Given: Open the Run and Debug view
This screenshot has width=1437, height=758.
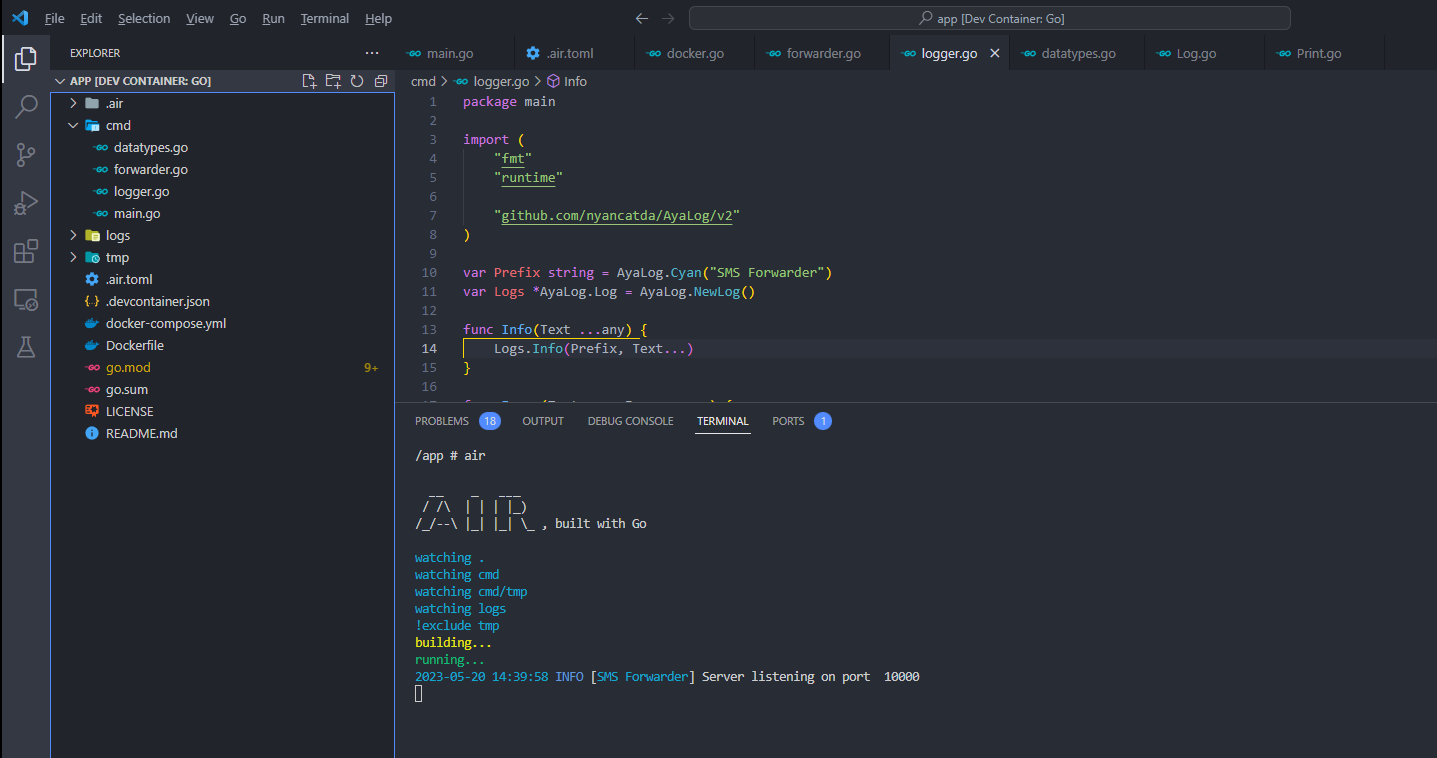Looking at the screenshot, I should tap(26, 203).
